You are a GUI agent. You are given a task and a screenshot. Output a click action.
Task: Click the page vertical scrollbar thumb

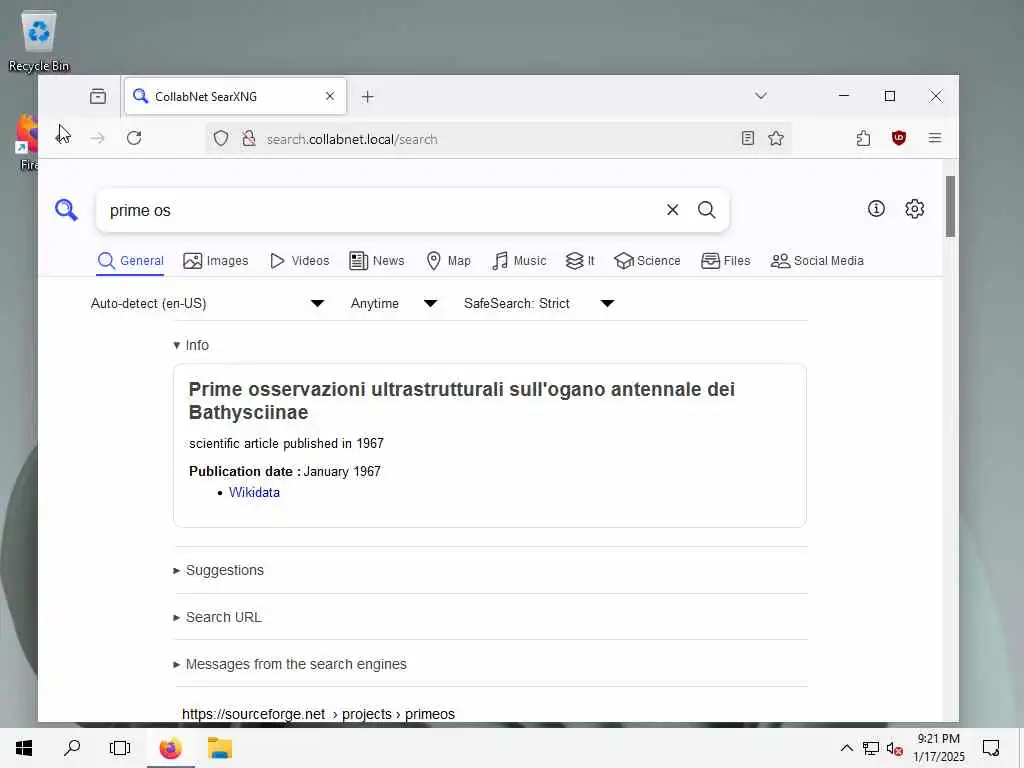pos(950,206)
